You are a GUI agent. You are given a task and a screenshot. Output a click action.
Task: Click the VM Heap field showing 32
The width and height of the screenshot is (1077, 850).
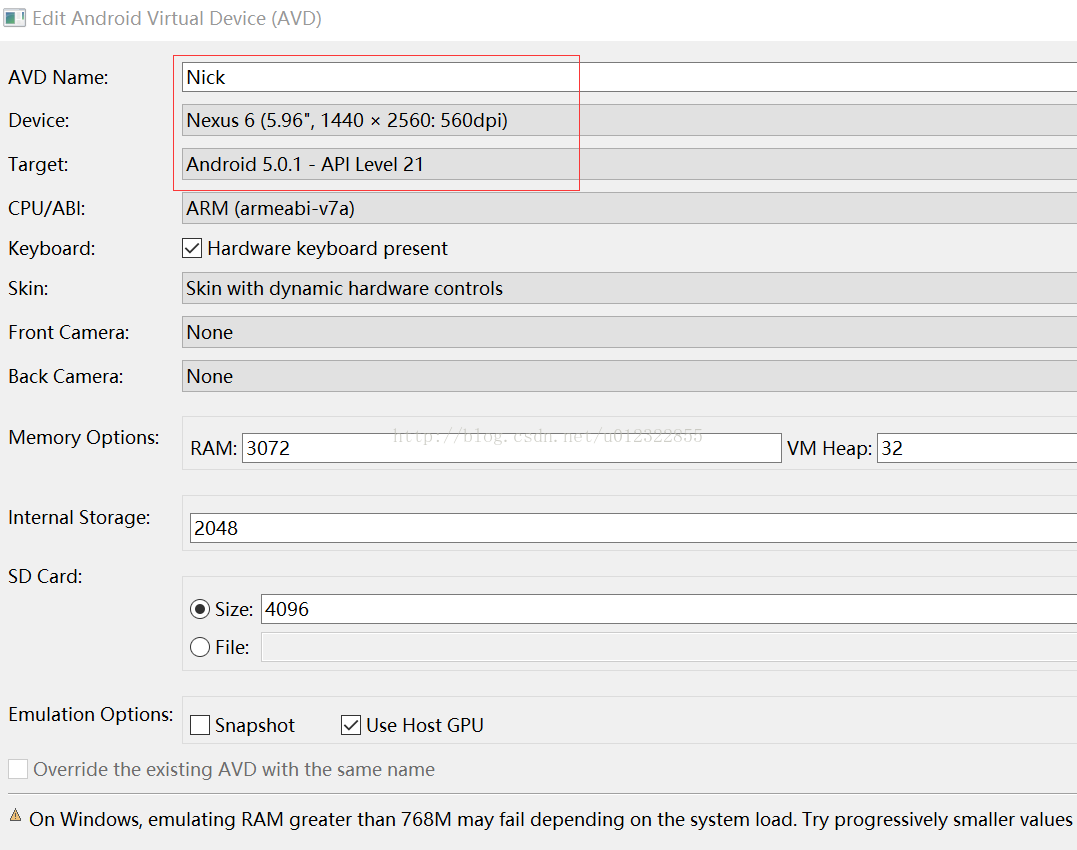tap(977, 448)
